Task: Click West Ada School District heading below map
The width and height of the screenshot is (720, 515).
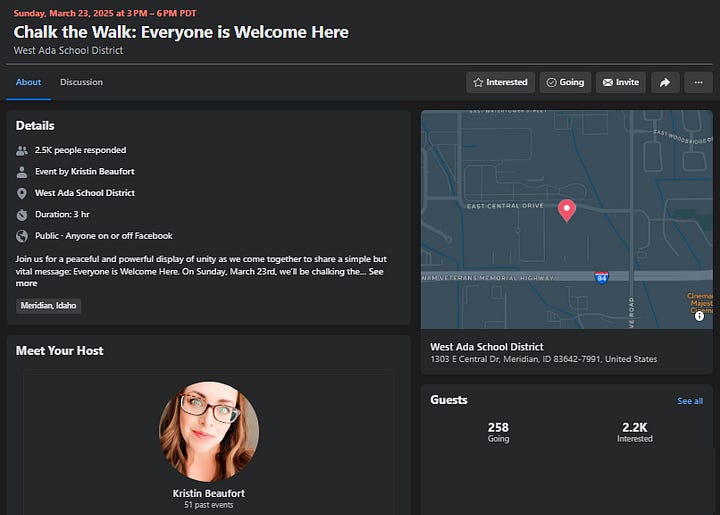Action: coord(487,347)
